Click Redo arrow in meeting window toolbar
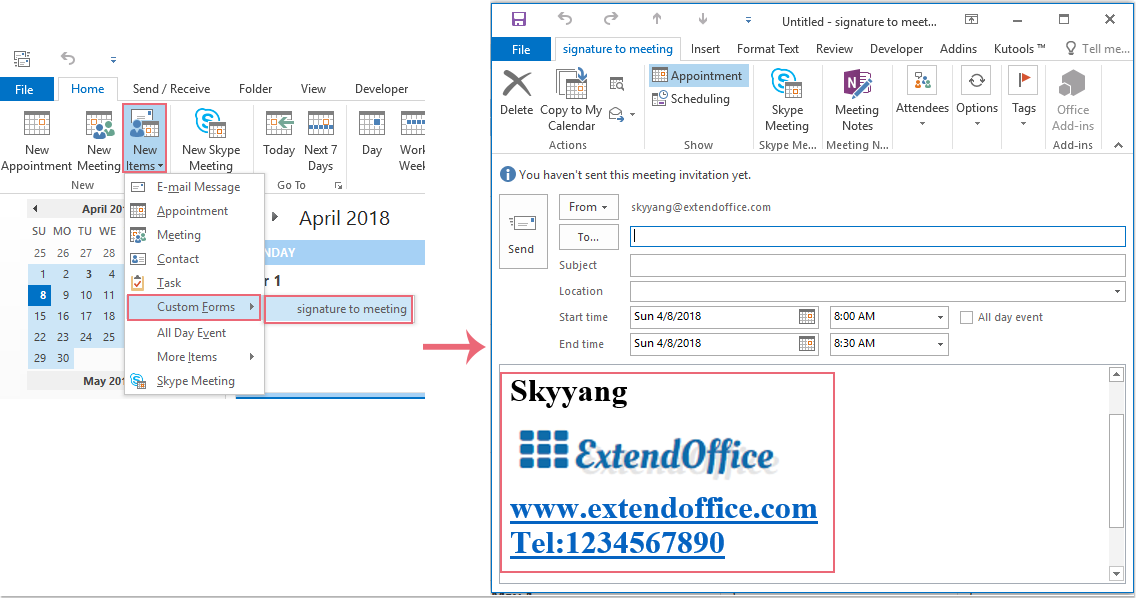The width and height of the screenshot is (1136, 598). coord(611,20)
